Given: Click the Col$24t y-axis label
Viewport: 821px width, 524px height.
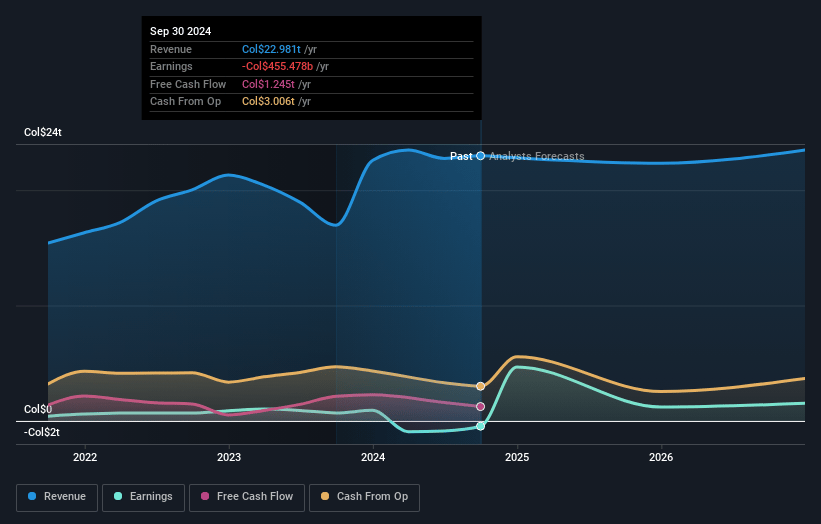Looking at the screenshot, I should (x=43, y=132).
